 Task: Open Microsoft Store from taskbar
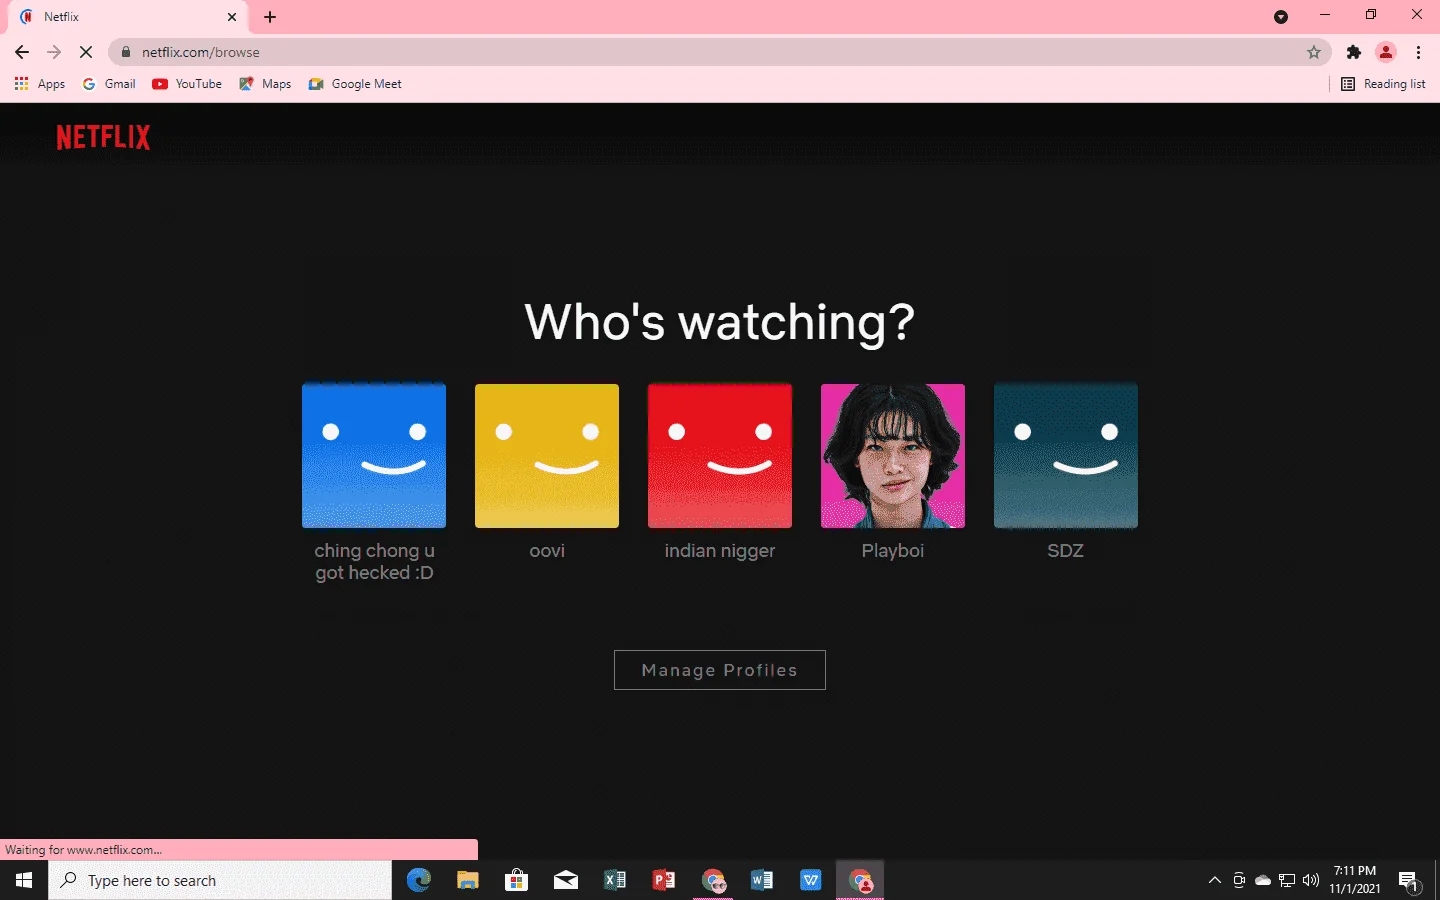[516, 880]
